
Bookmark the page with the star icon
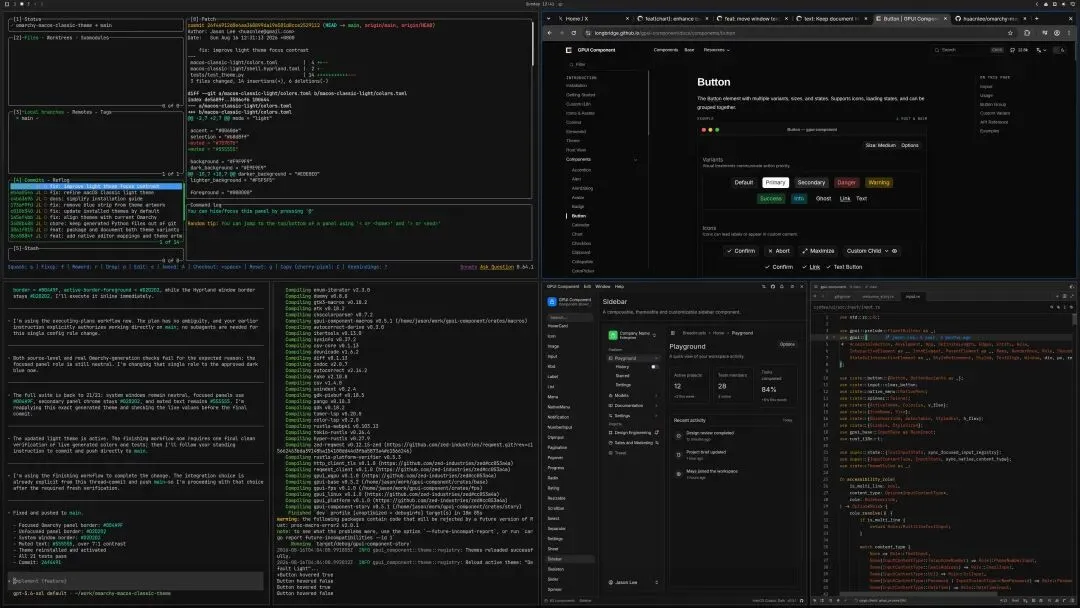1010,33
